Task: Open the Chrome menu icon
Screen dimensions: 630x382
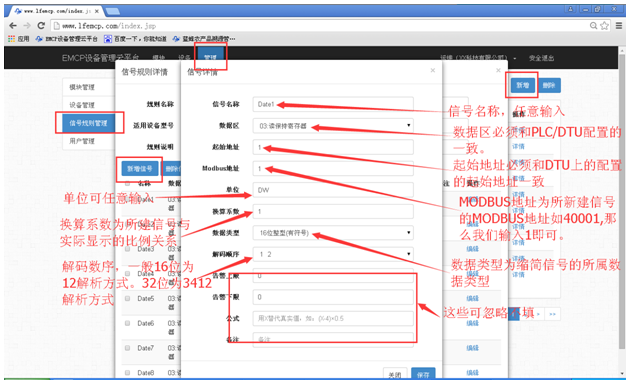Action: tap(619, 26)
